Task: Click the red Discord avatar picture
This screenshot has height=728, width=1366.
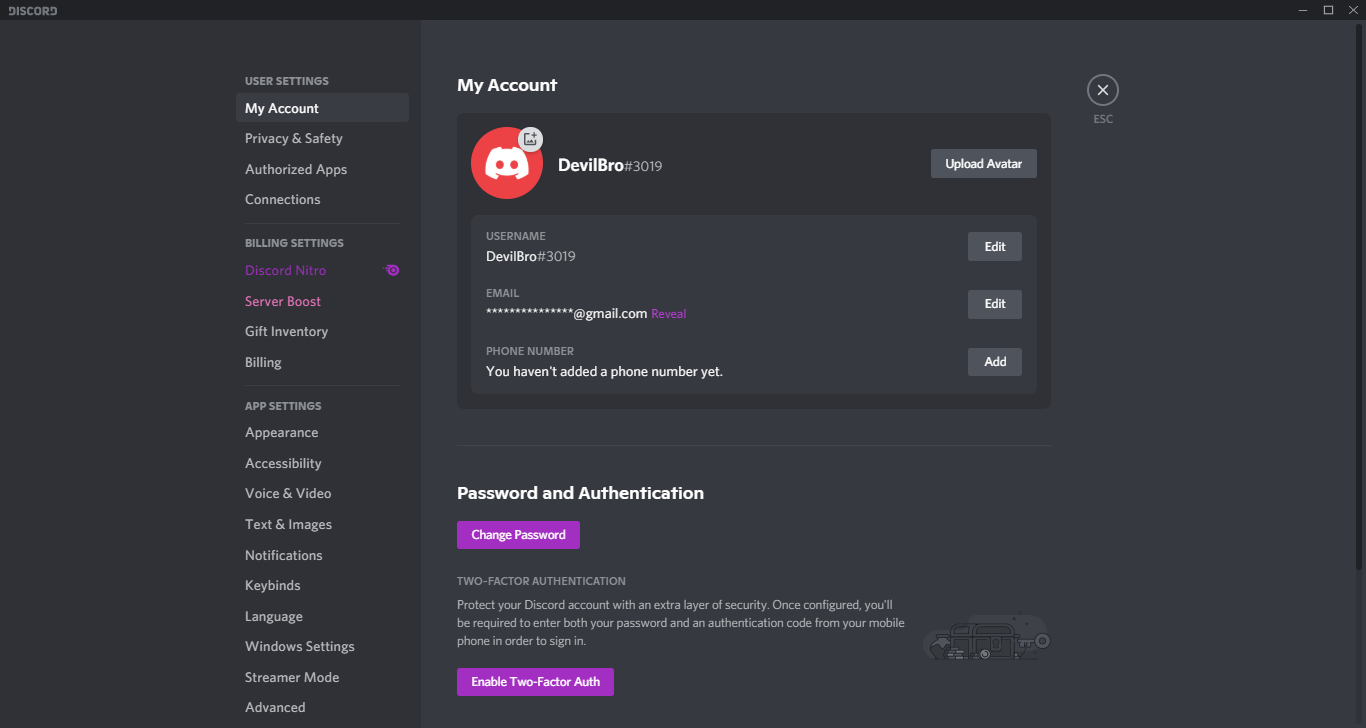Action: [507, 163]
